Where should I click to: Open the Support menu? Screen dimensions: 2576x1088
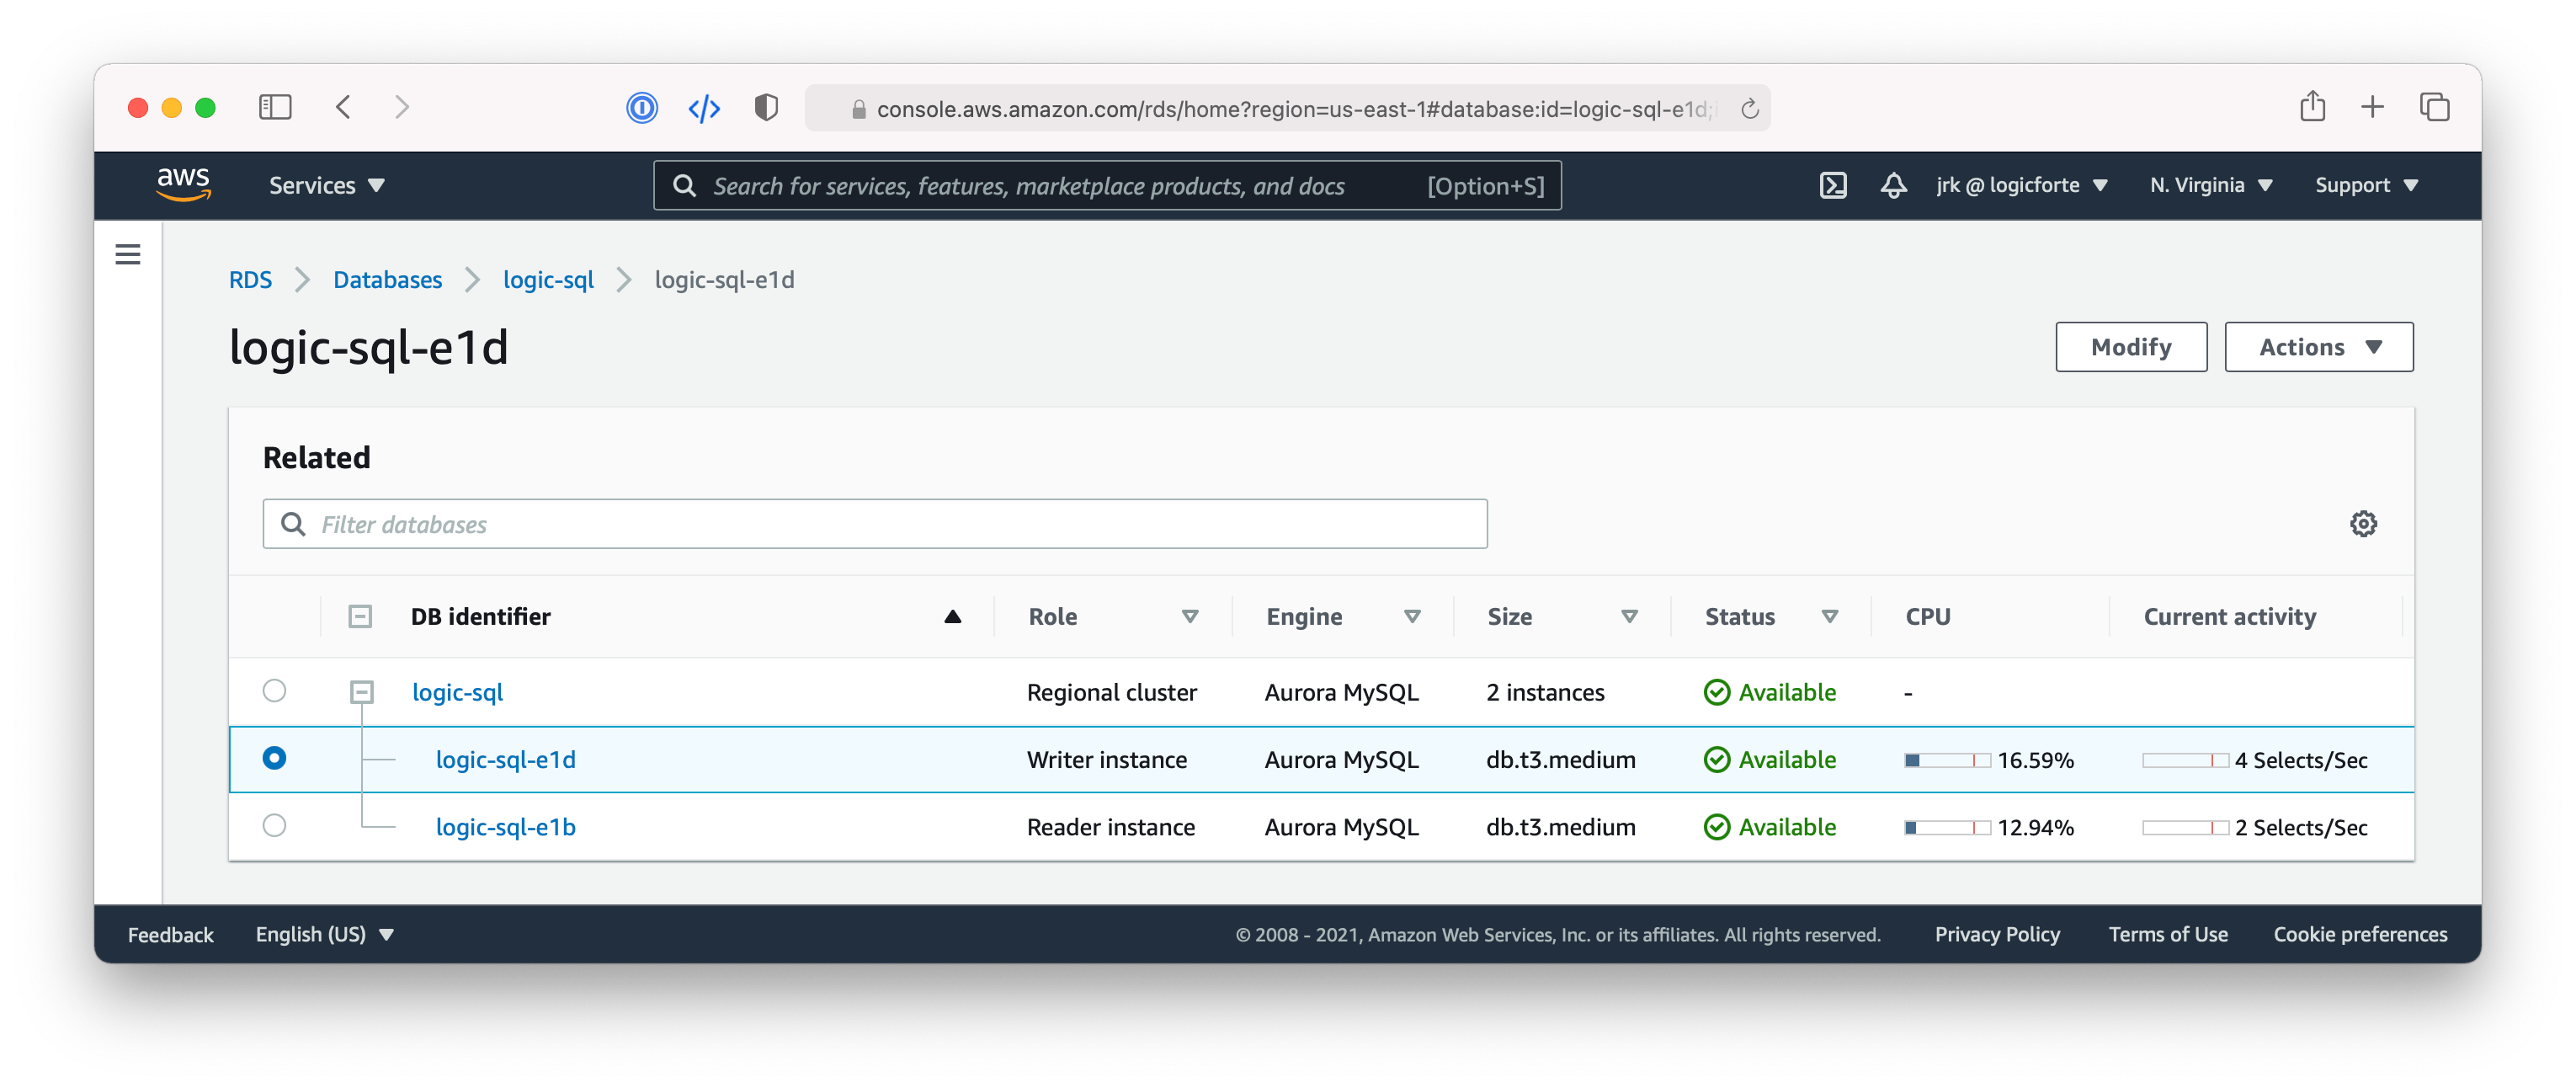(x=2366, y=185)
